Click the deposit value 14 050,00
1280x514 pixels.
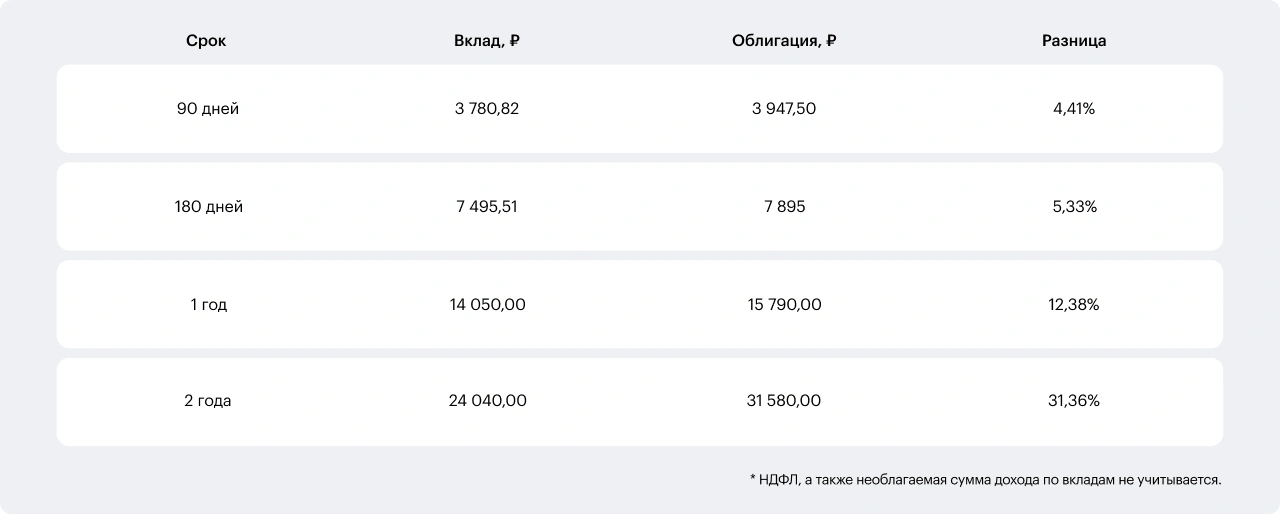click(x=487, y=305)
